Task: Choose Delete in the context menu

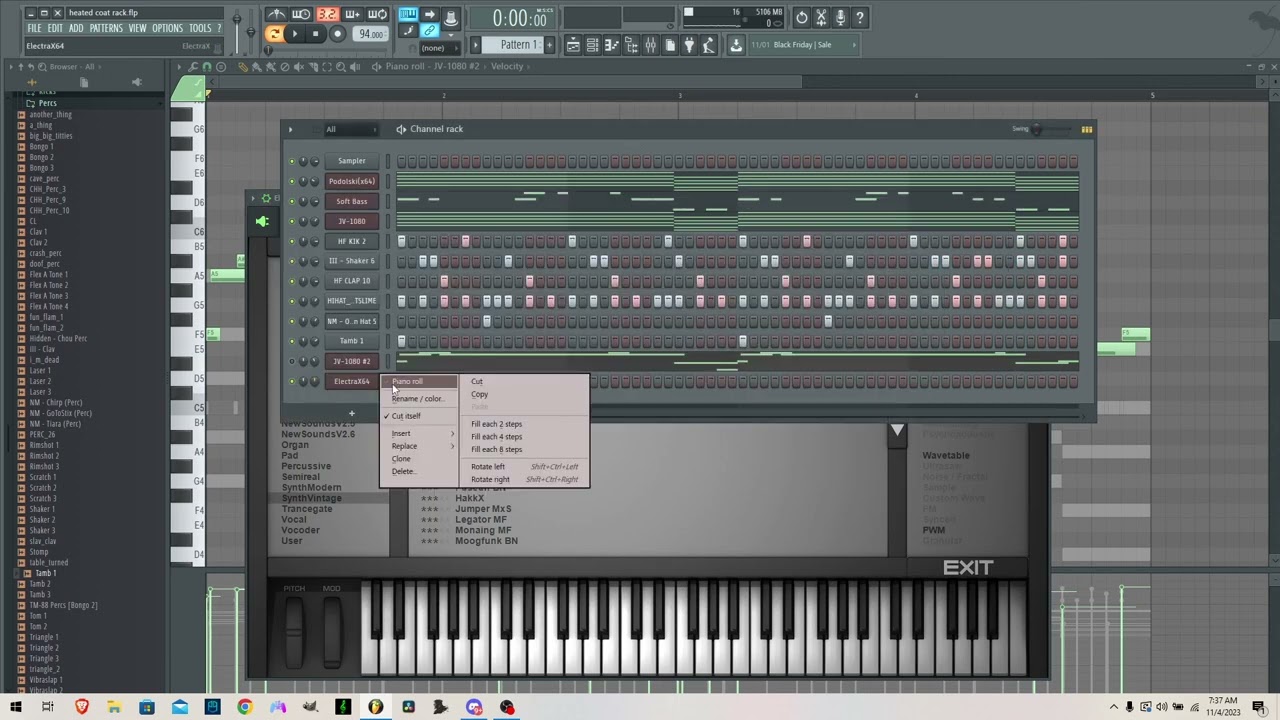Action: coord(418,472)
